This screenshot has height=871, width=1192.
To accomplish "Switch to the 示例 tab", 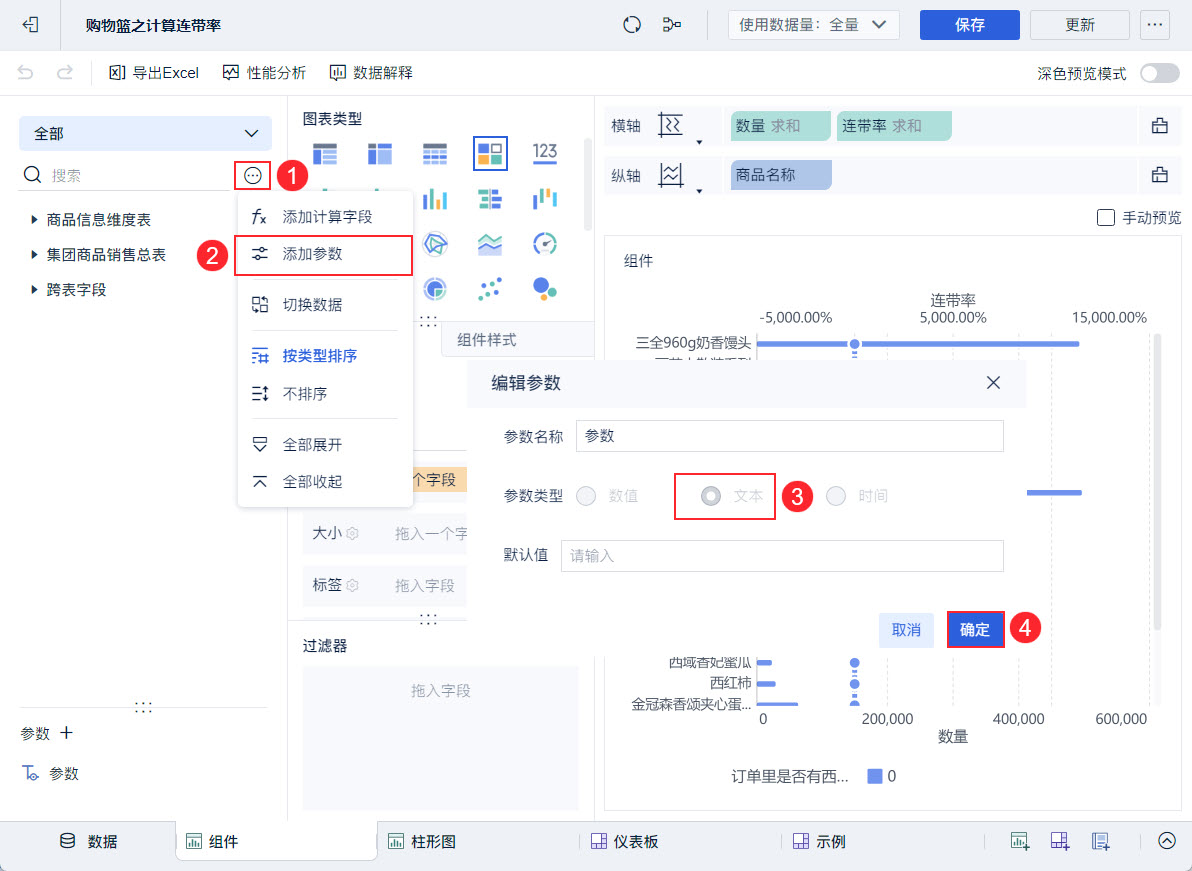I will coord(820,841).
